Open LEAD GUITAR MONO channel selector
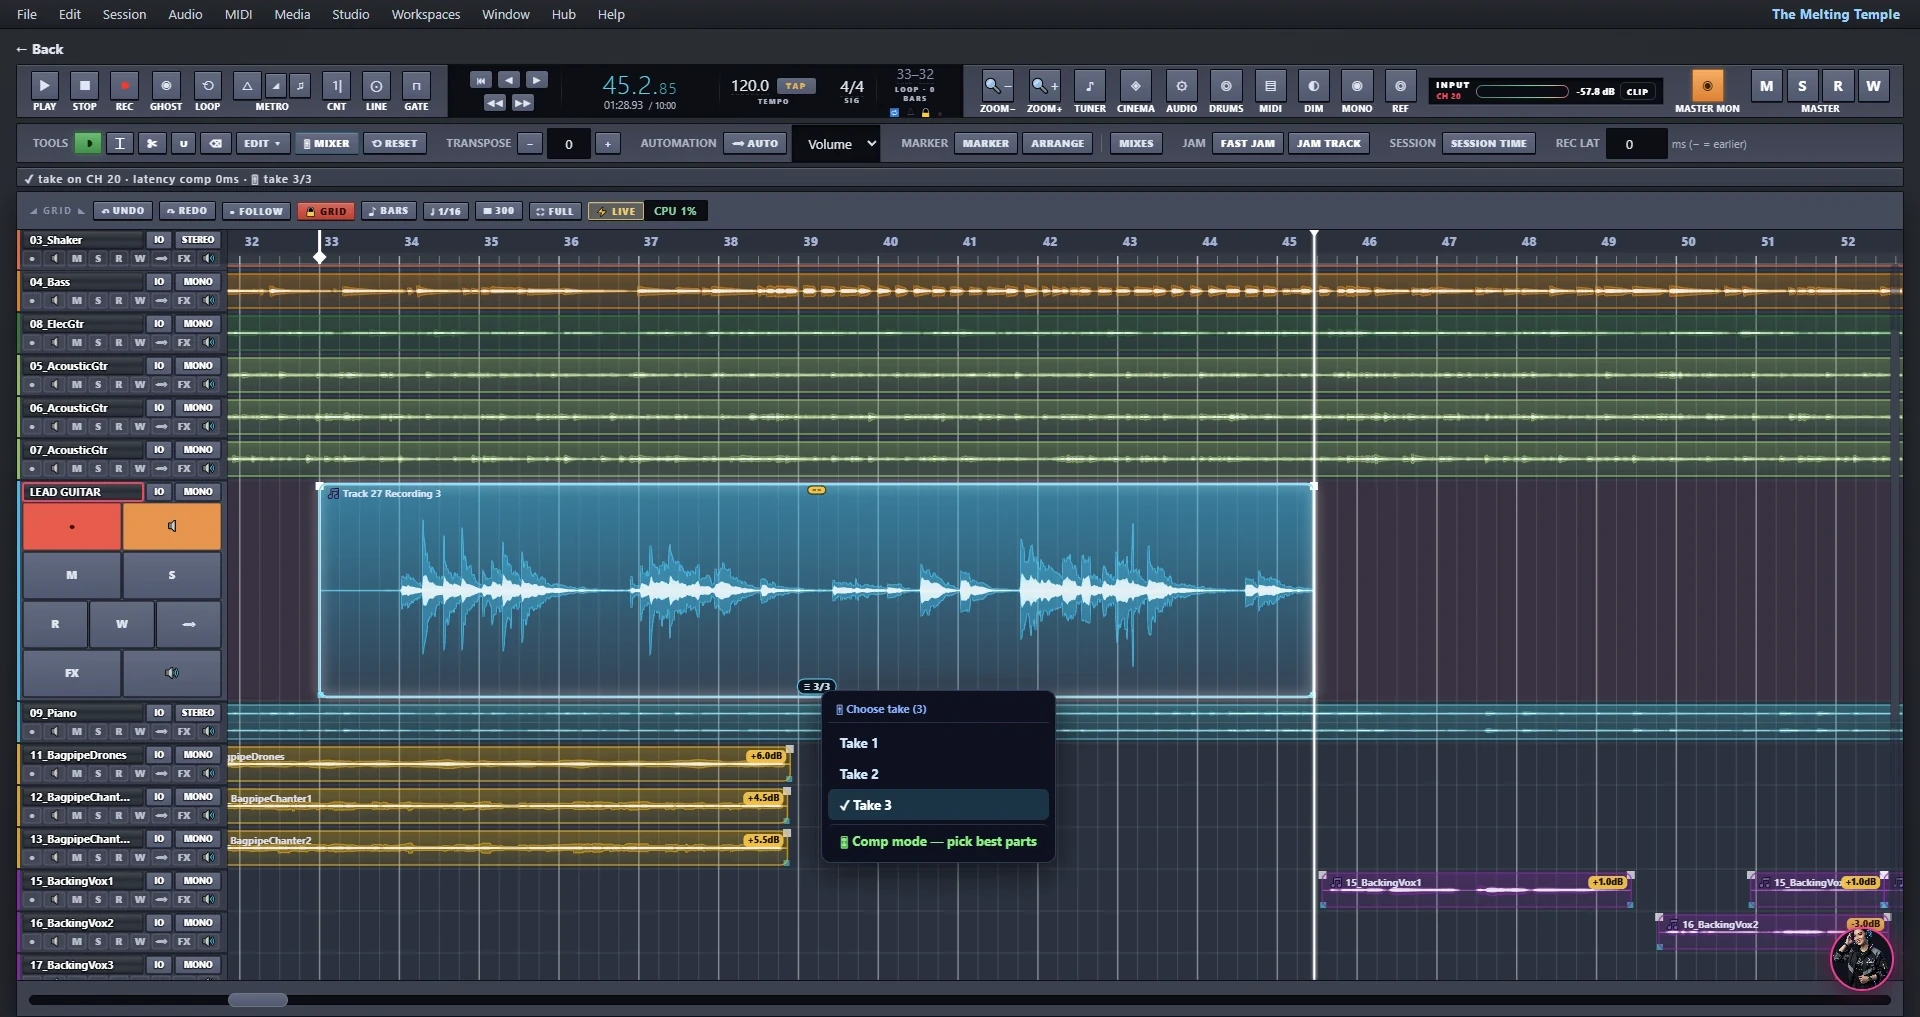This screenshot has height=1017, width=1920. pyautogui.click(x=198, y=492)
